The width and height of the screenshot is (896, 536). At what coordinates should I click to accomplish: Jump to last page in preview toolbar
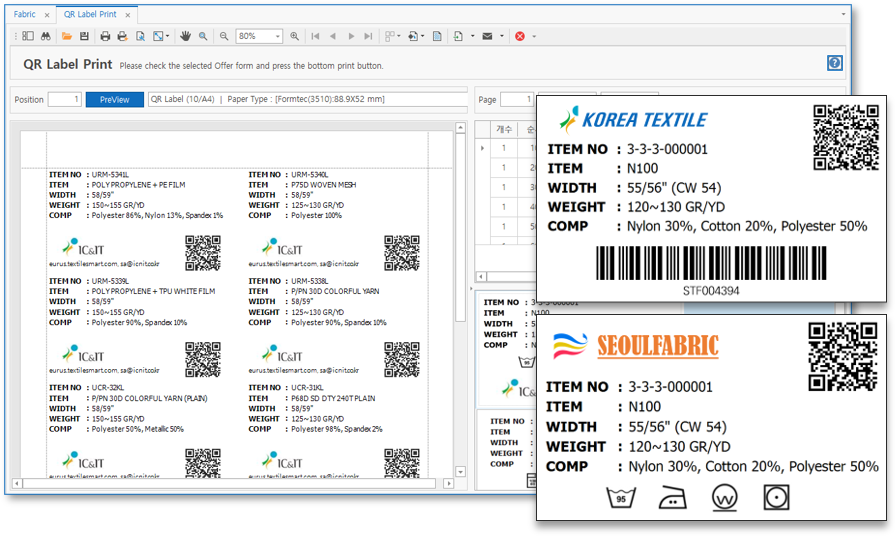click(368, 36)
